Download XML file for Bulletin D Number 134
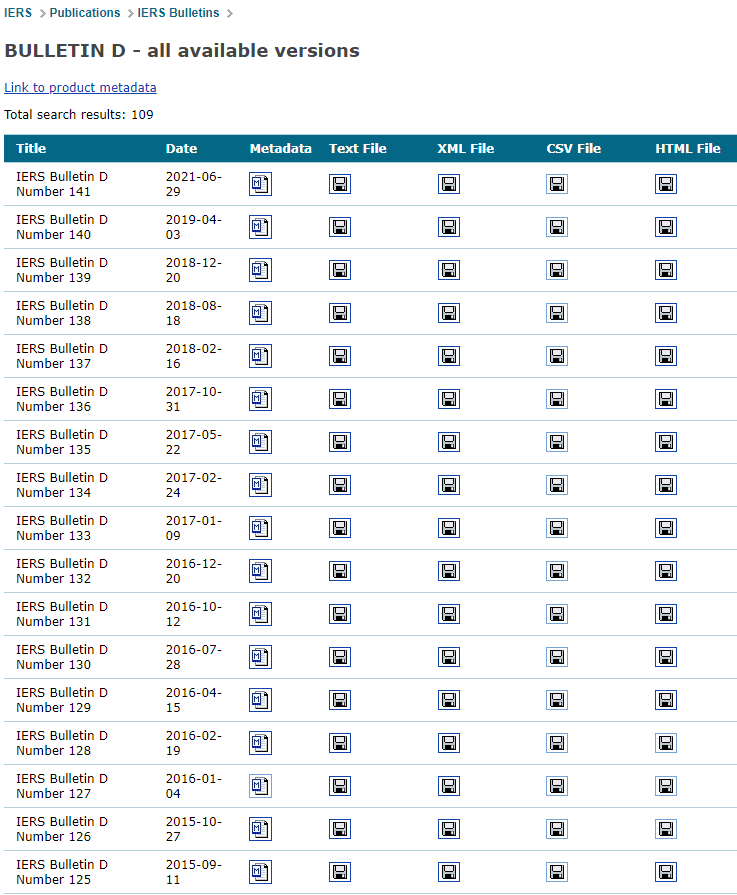This screenshot has height=895, width=737. coord(449,485)
